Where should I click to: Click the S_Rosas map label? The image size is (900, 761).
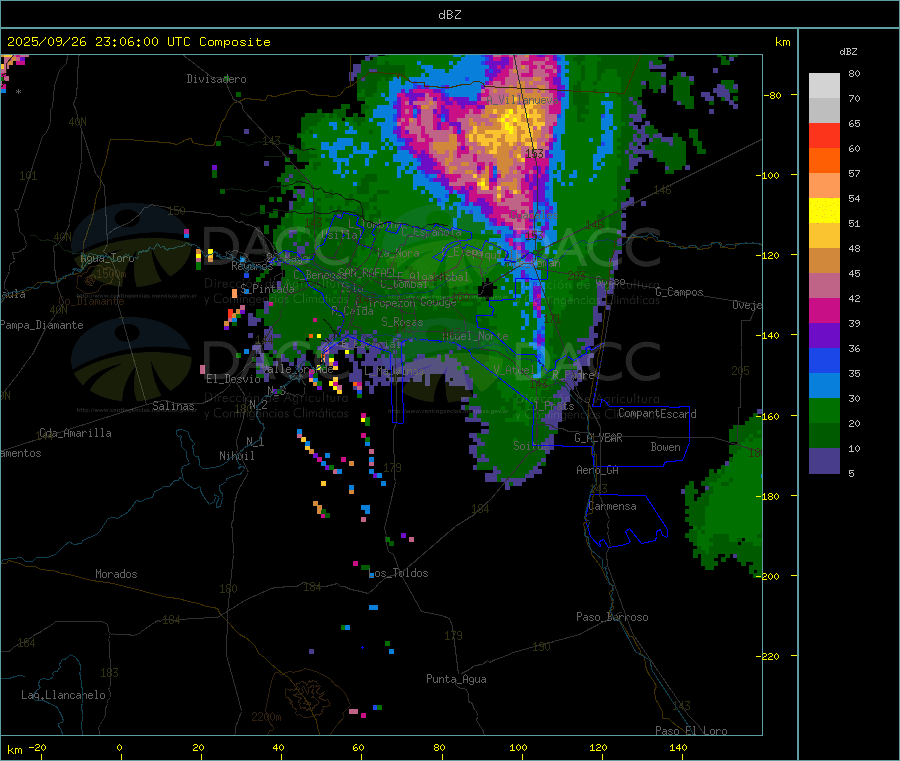tap(402, 322)
